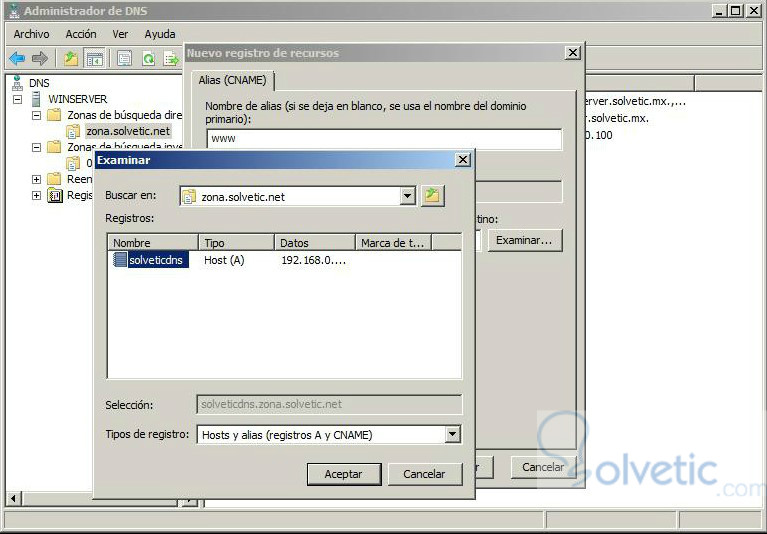Click the 192.168.0.... data cell
This screenshot has height=534, width=767.
pos(314,260)
